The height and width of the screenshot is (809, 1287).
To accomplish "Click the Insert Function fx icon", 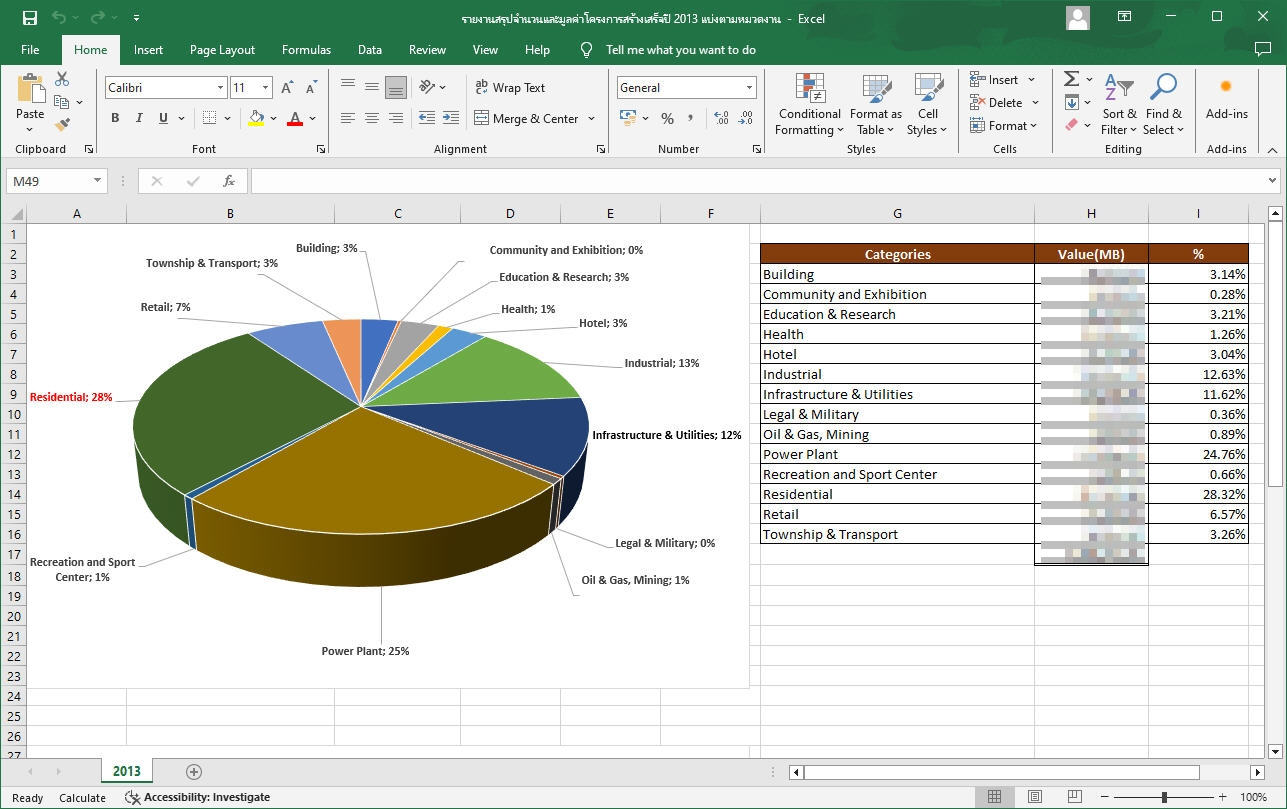I will coord(229,181).
